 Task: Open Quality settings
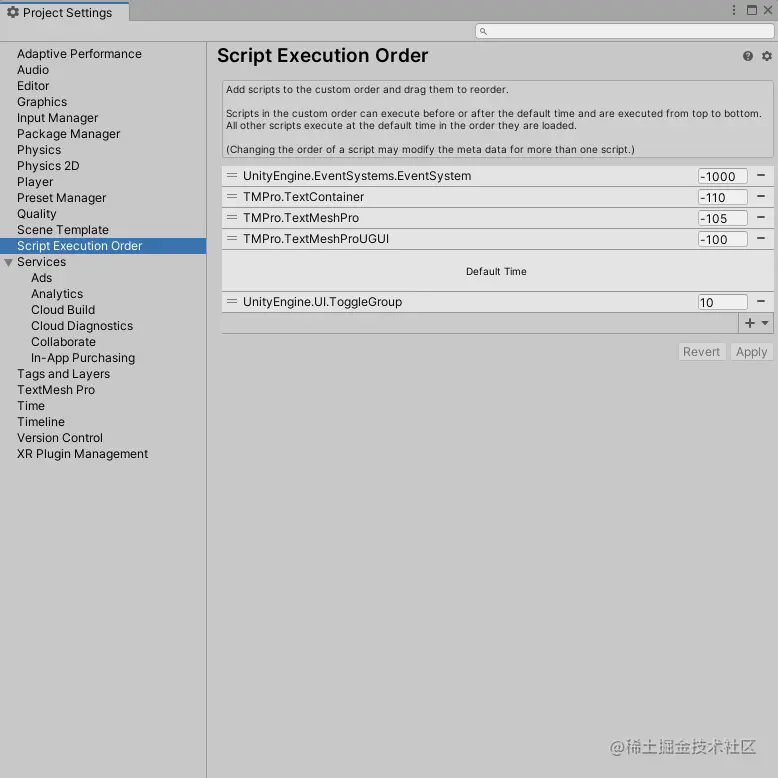37,213
